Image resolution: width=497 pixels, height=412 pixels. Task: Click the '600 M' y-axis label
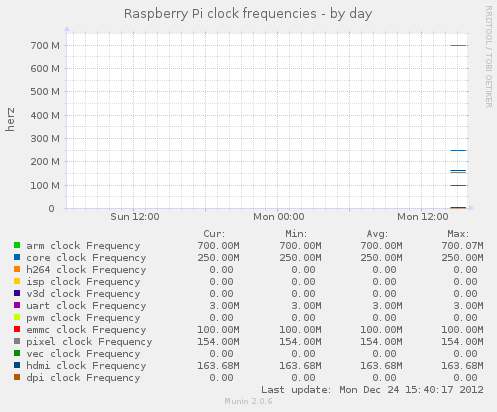click(45, 69)
